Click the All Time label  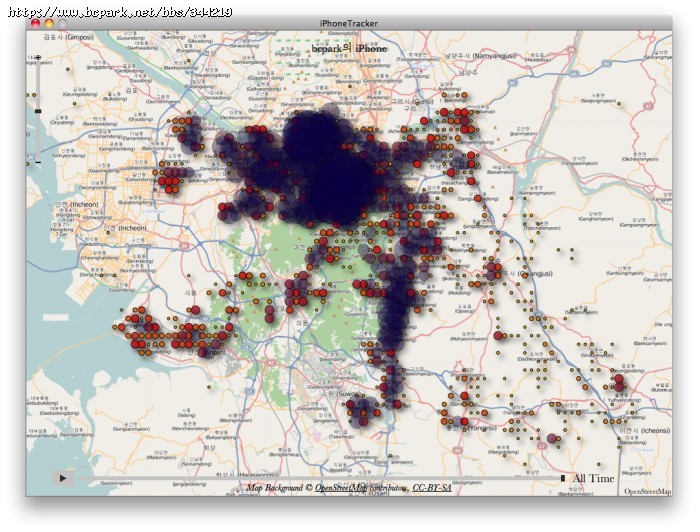tap(593, 478)
